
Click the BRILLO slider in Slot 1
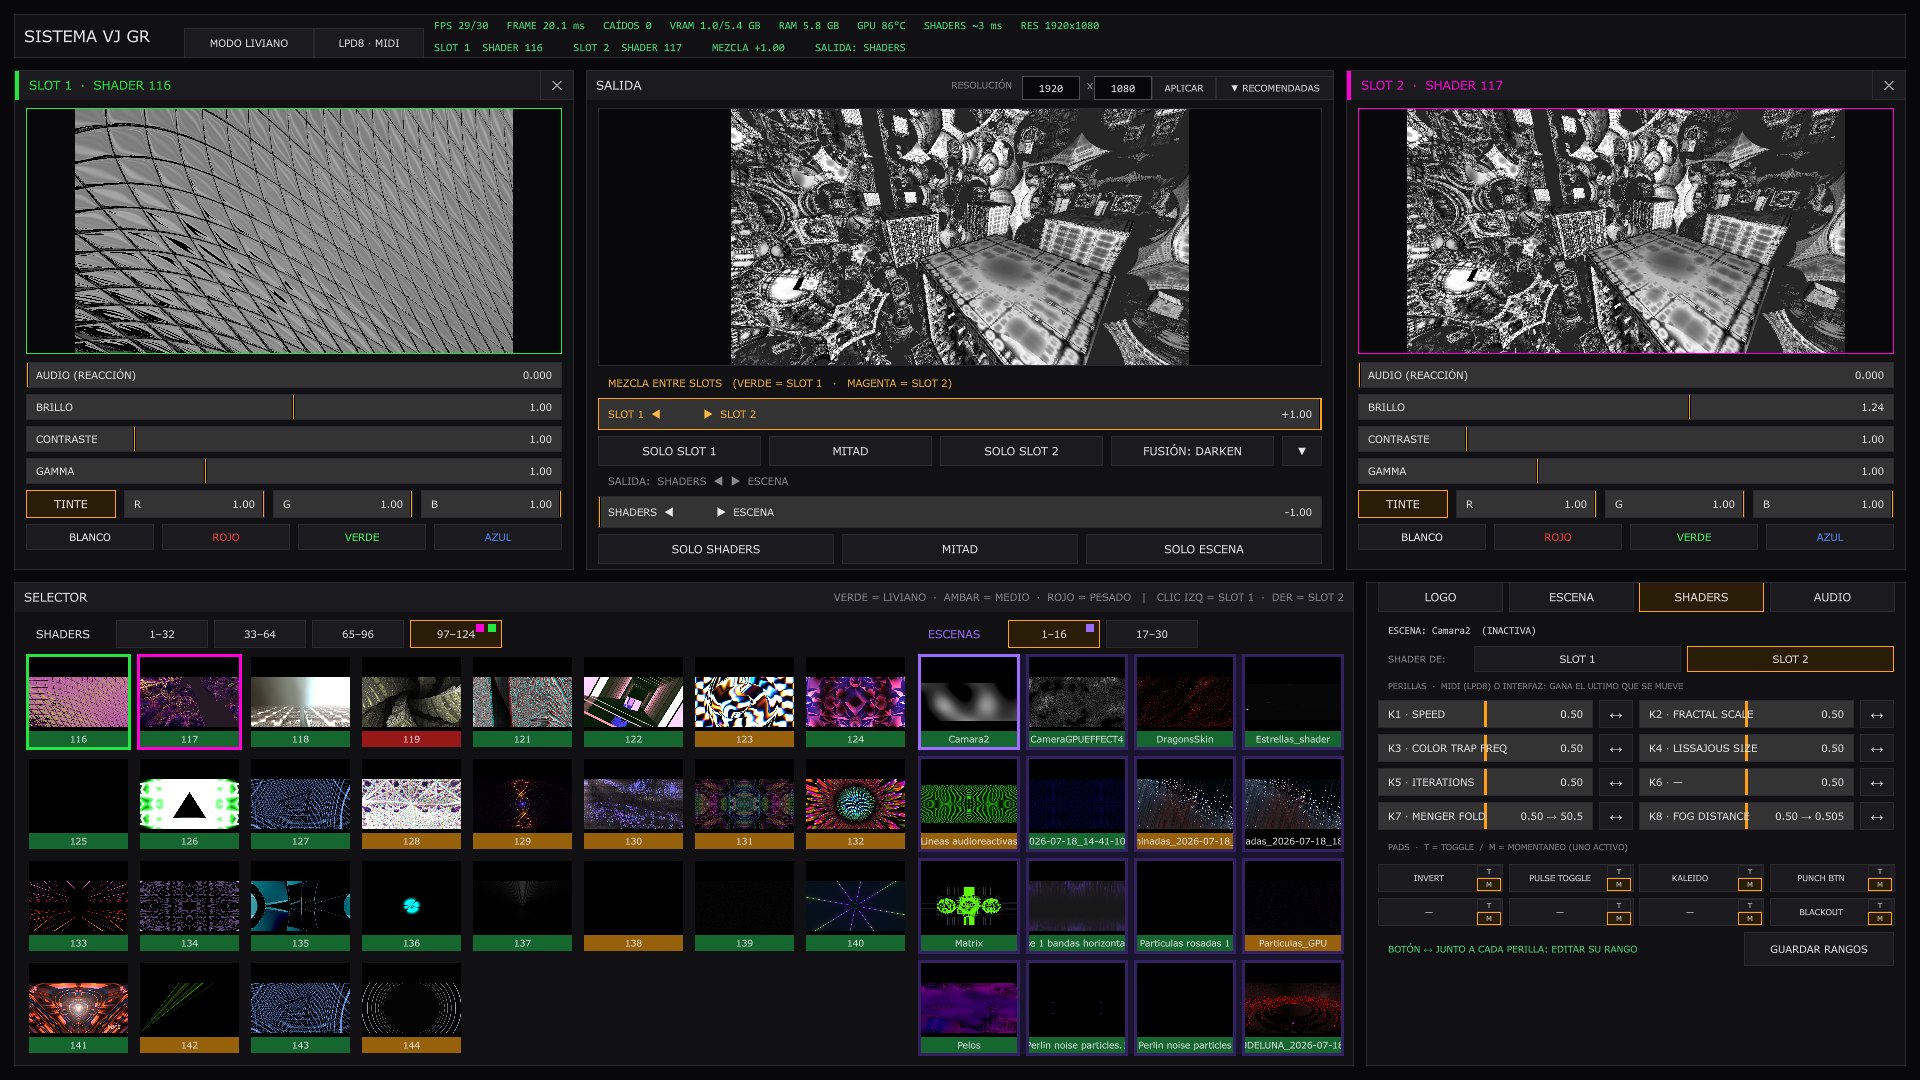pyautogui.click(x=294, y=407)
